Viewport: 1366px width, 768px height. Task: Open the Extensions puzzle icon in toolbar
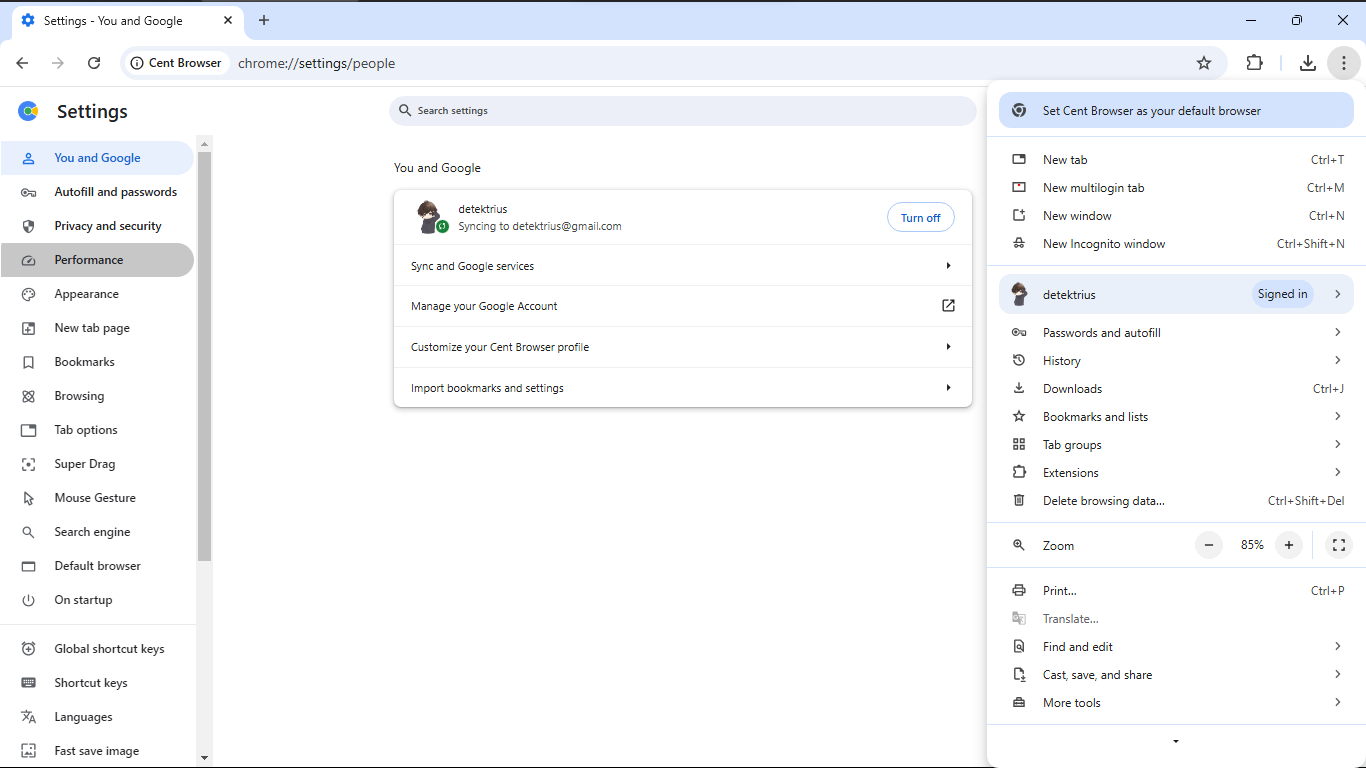(x=1254, y=63)
